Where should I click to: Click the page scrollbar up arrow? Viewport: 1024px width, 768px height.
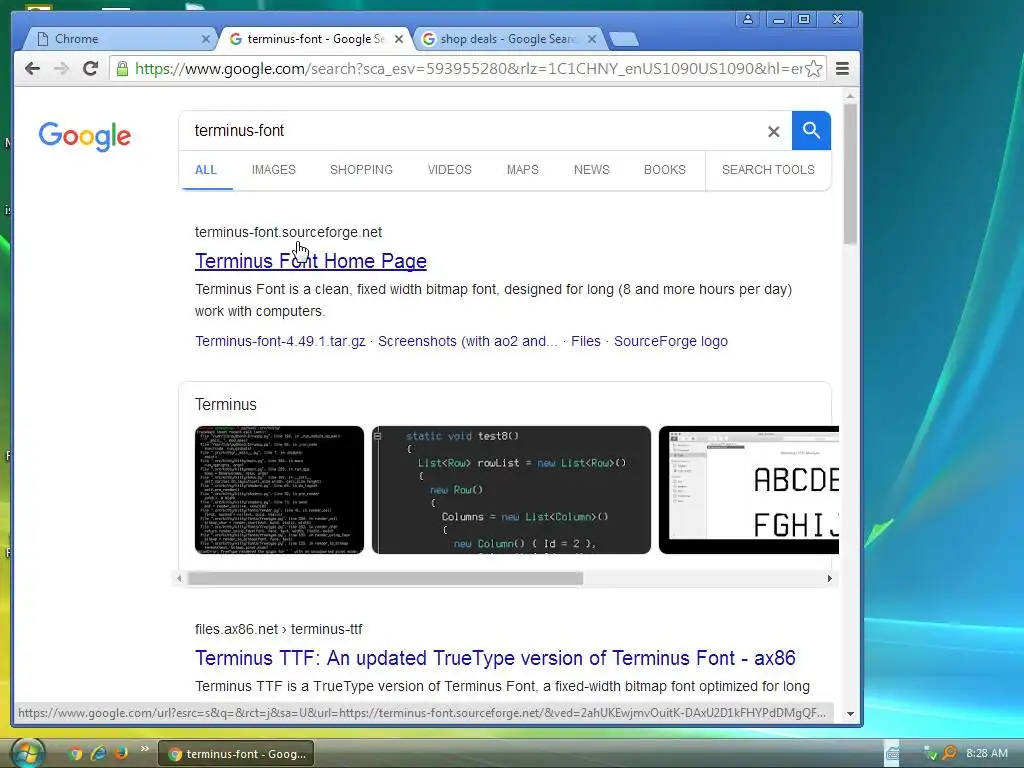tap(850, 97)
